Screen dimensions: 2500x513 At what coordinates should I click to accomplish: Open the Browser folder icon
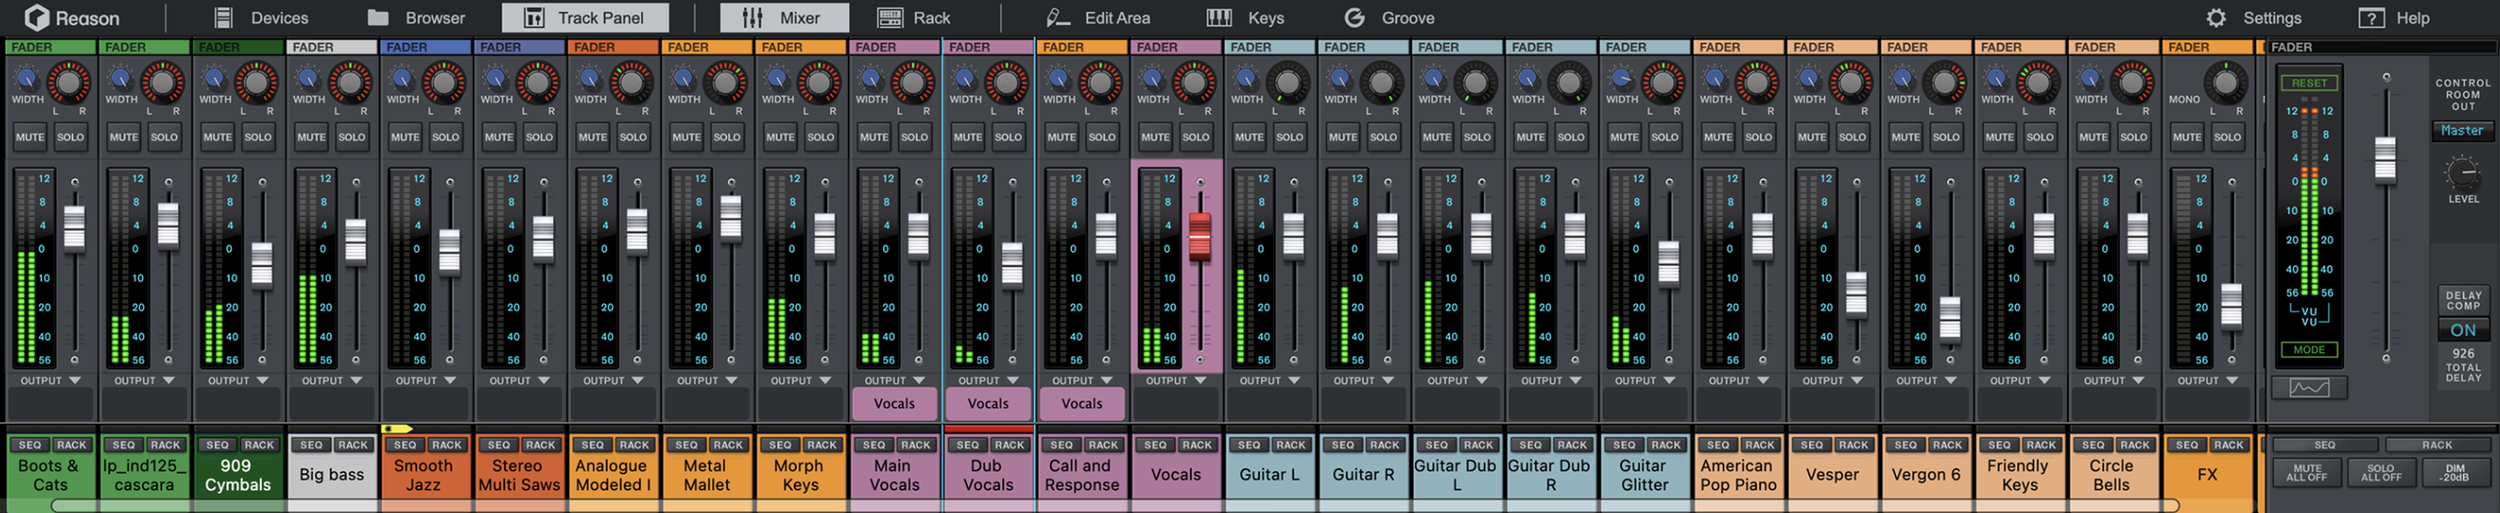(x=378, y=18)
